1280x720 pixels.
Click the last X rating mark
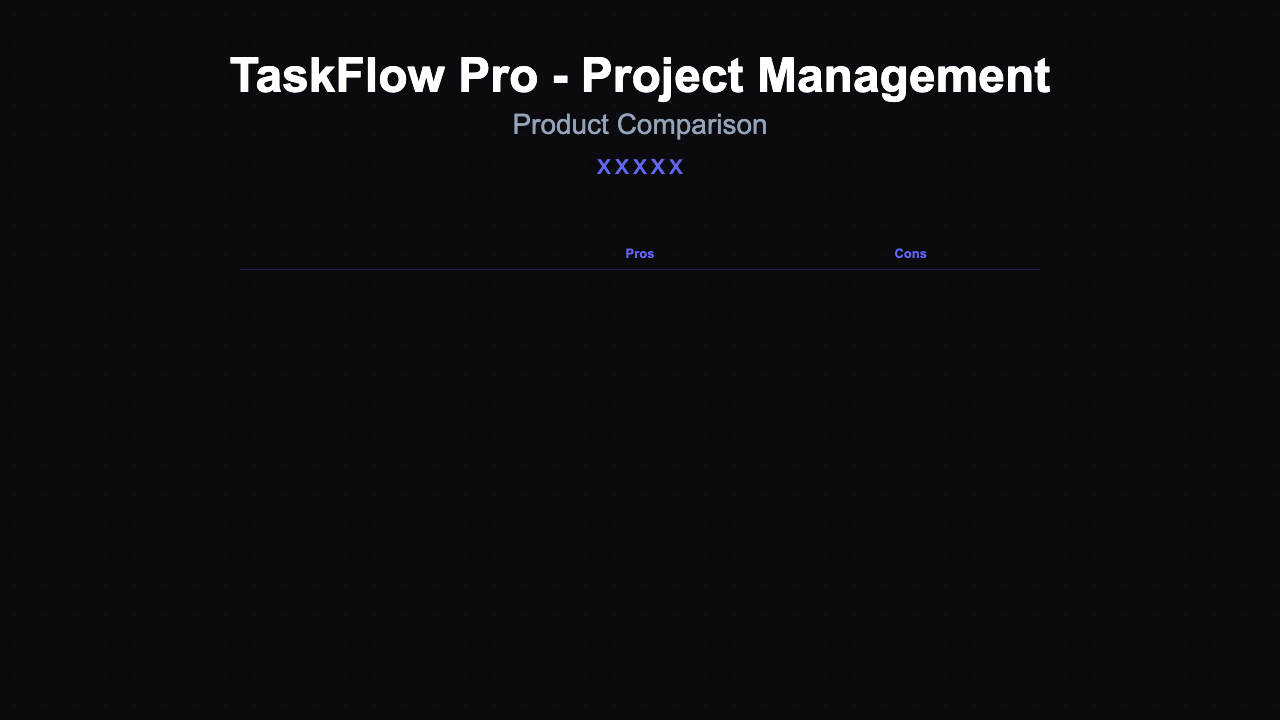coord(676,167)
